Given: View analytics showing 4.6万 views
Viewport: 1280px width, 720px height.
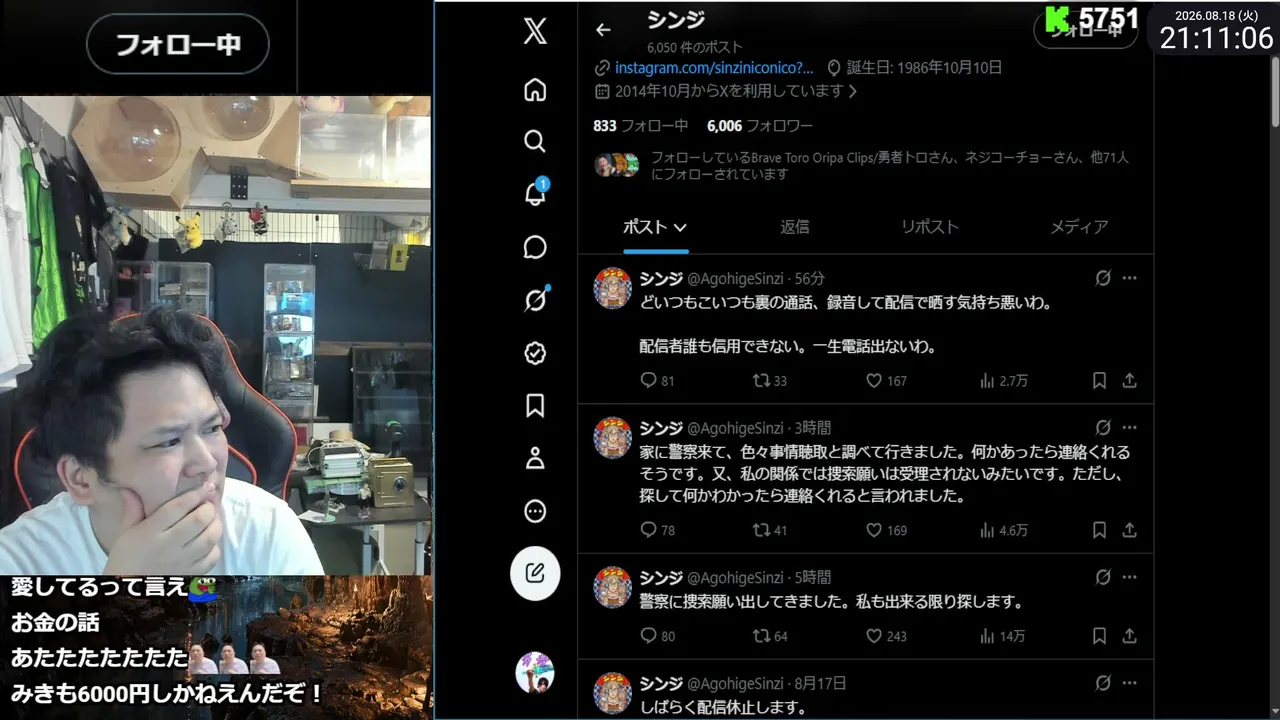Looking at the screenshot, I should click(1003, 530).
